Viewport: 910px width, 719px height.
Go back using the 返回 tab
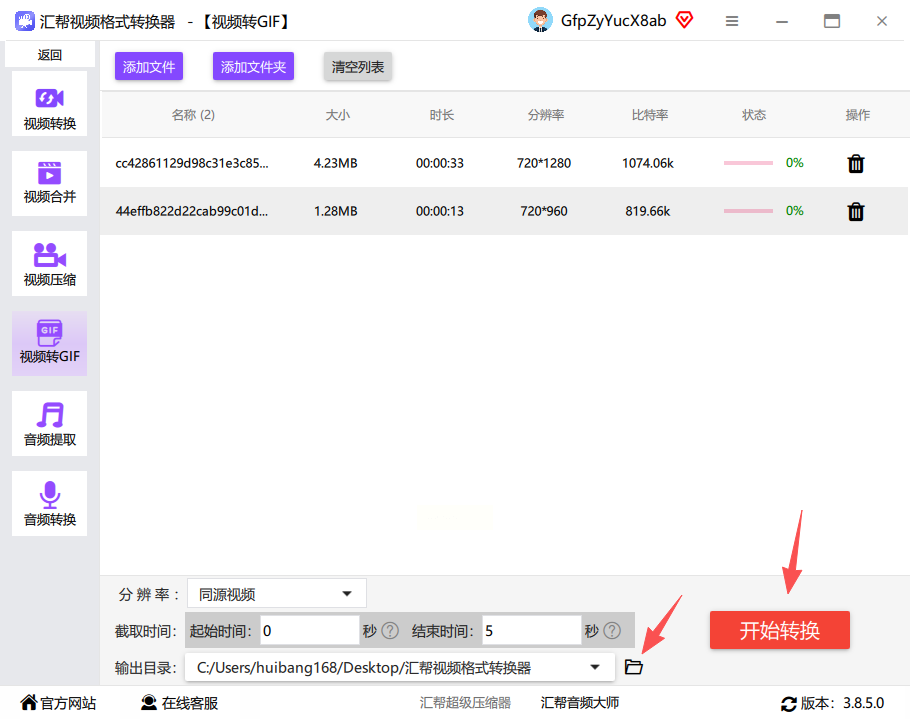tap(50, 55)
